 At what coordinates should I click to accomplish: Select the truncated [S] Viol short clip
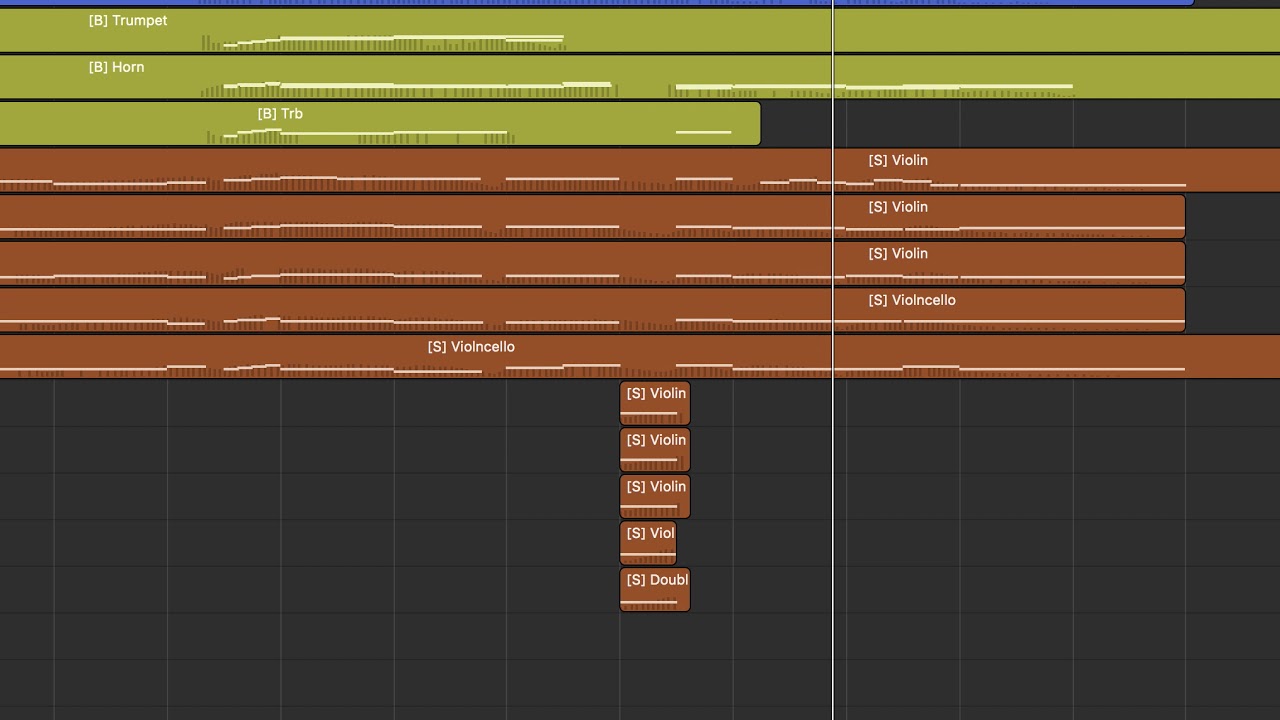648,543
